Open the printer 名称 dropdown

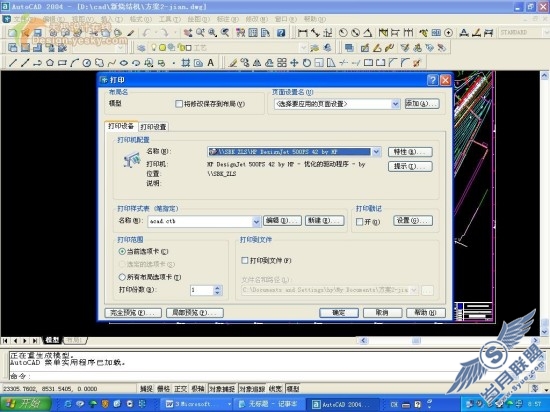pos(376,151)
